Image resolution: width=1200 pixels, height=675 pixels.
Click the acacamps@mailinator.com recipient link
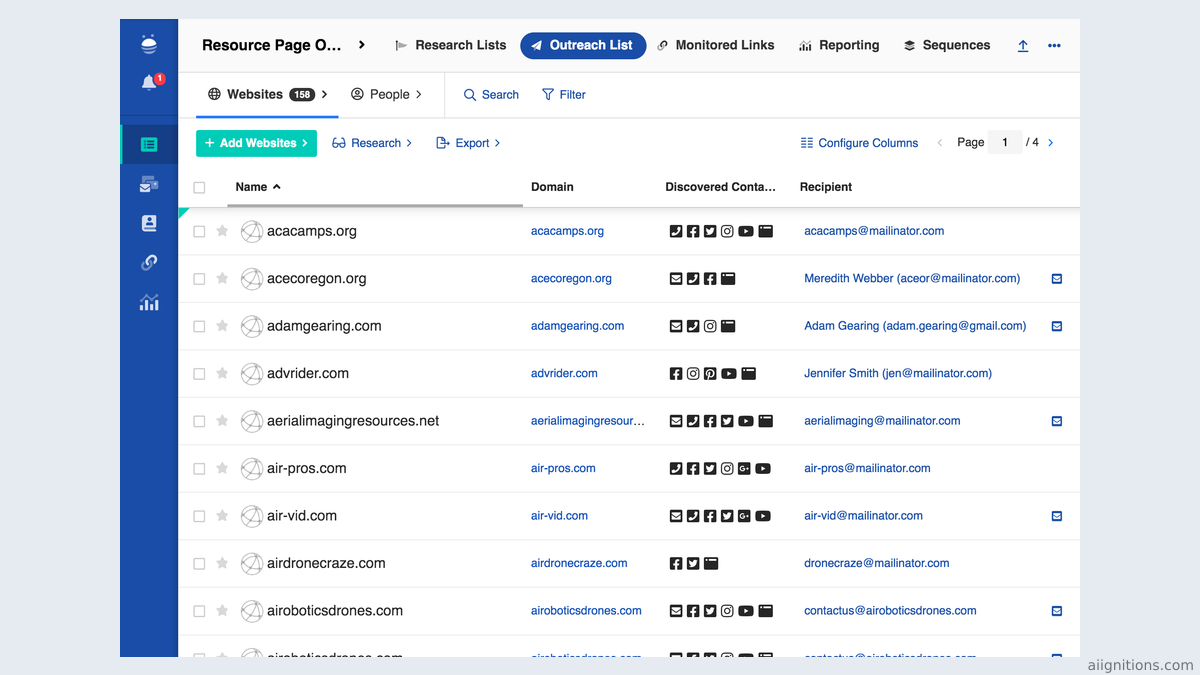click(874, 231)
